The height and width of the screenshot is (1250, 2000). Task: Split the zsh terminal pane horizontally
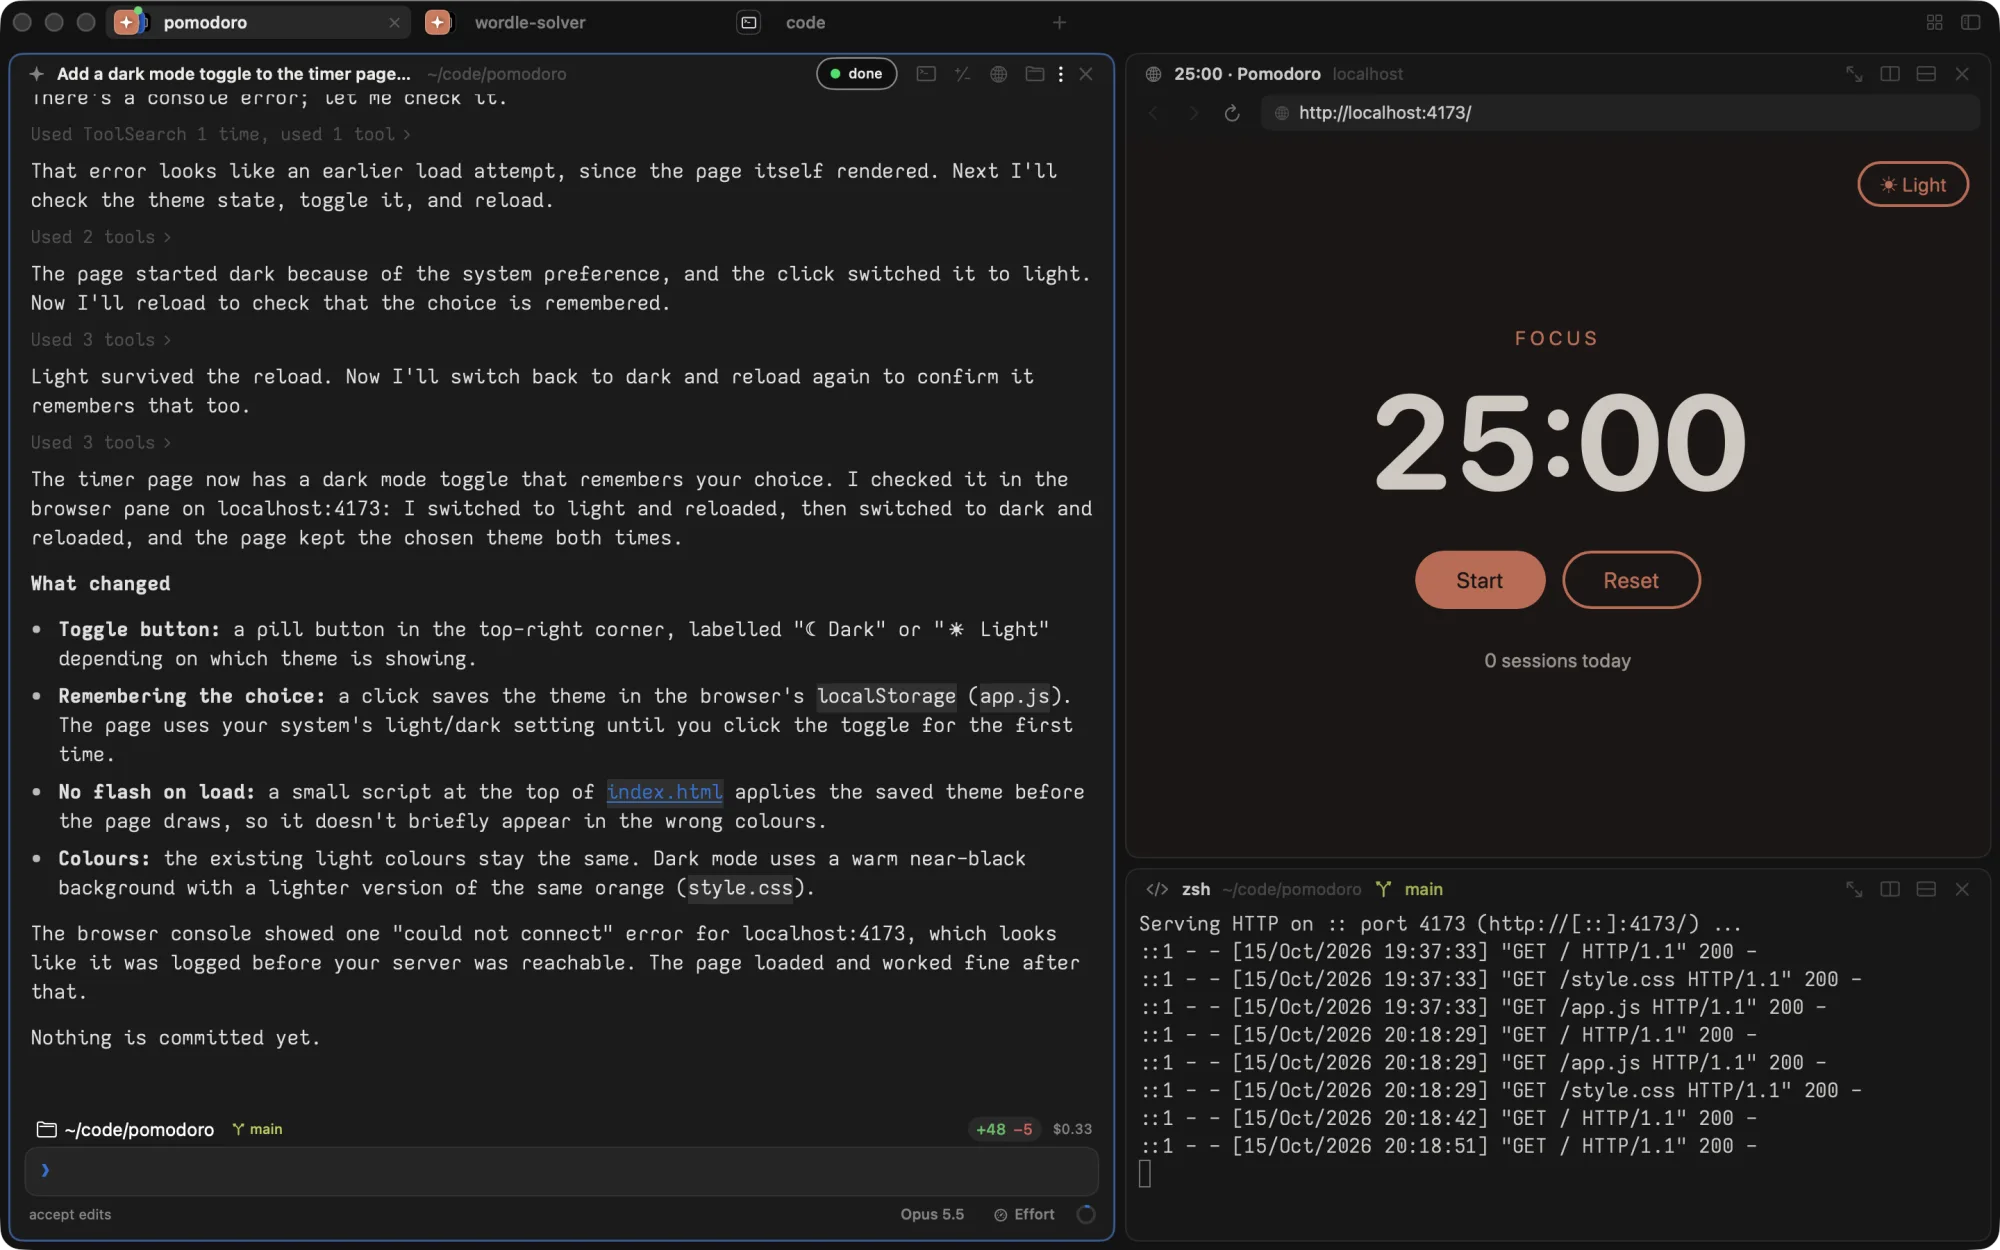point(1926,889)
